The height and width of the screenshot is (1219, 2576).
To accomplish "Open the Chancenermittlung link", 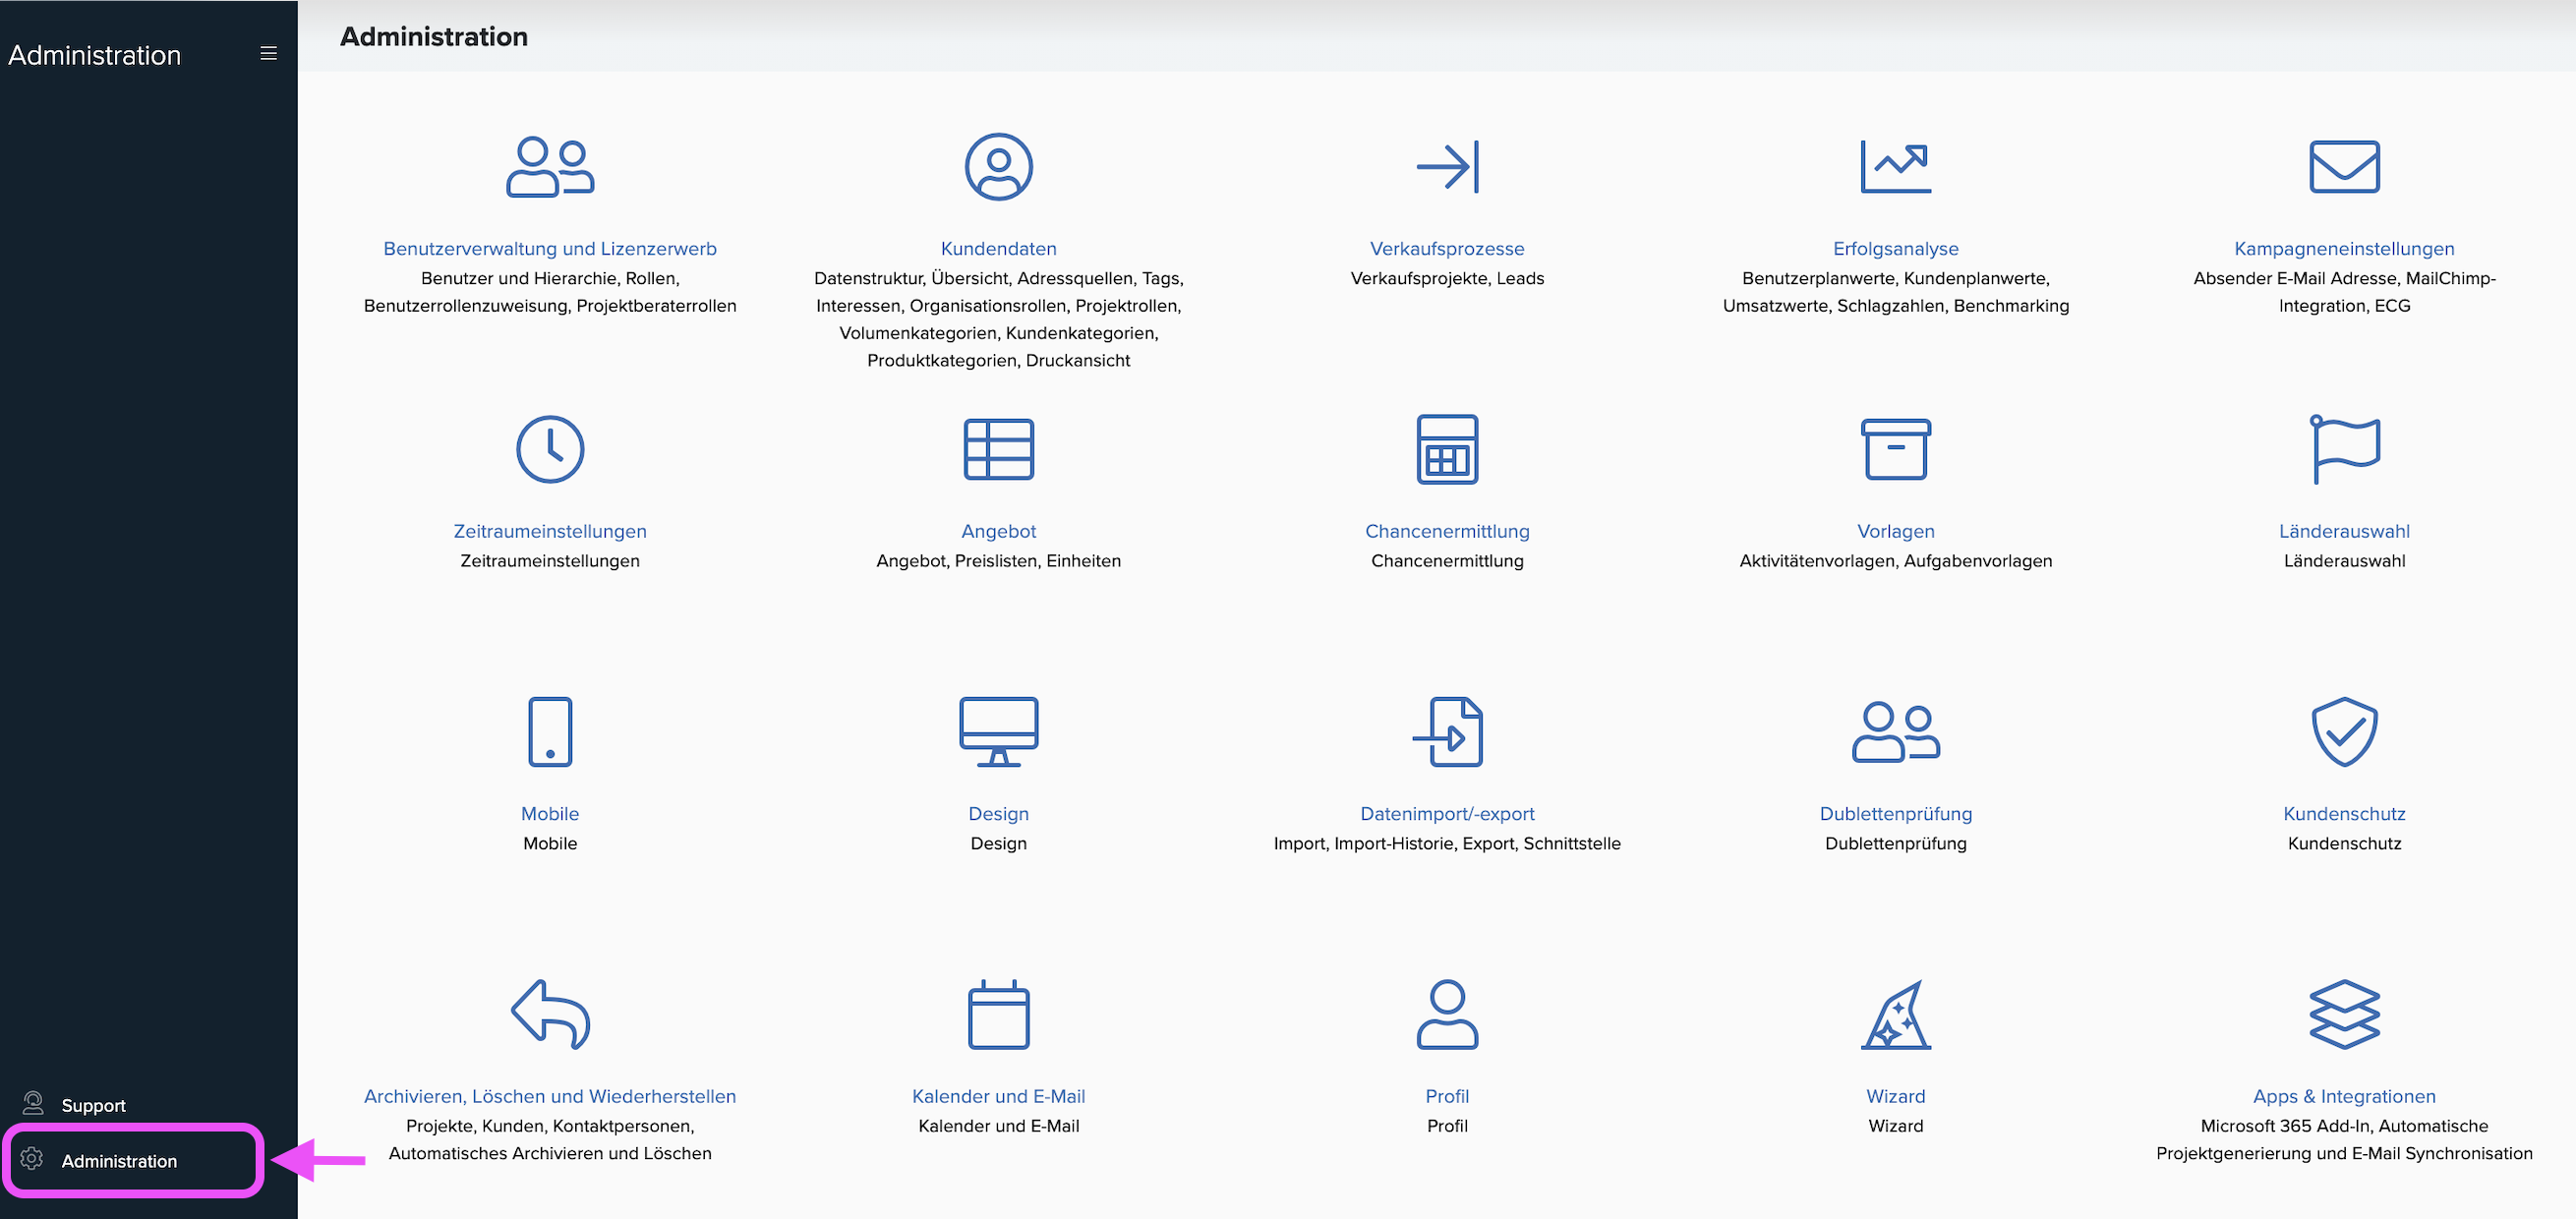I will [x=1447, y=532].
